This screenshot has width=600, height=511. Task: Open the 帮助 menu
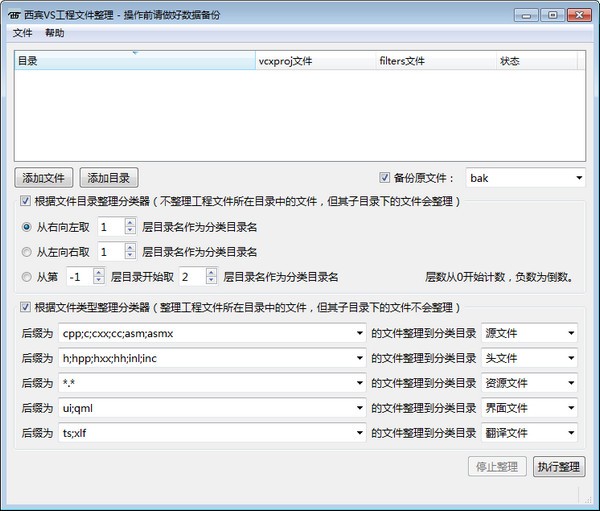(x=54, y=33)
